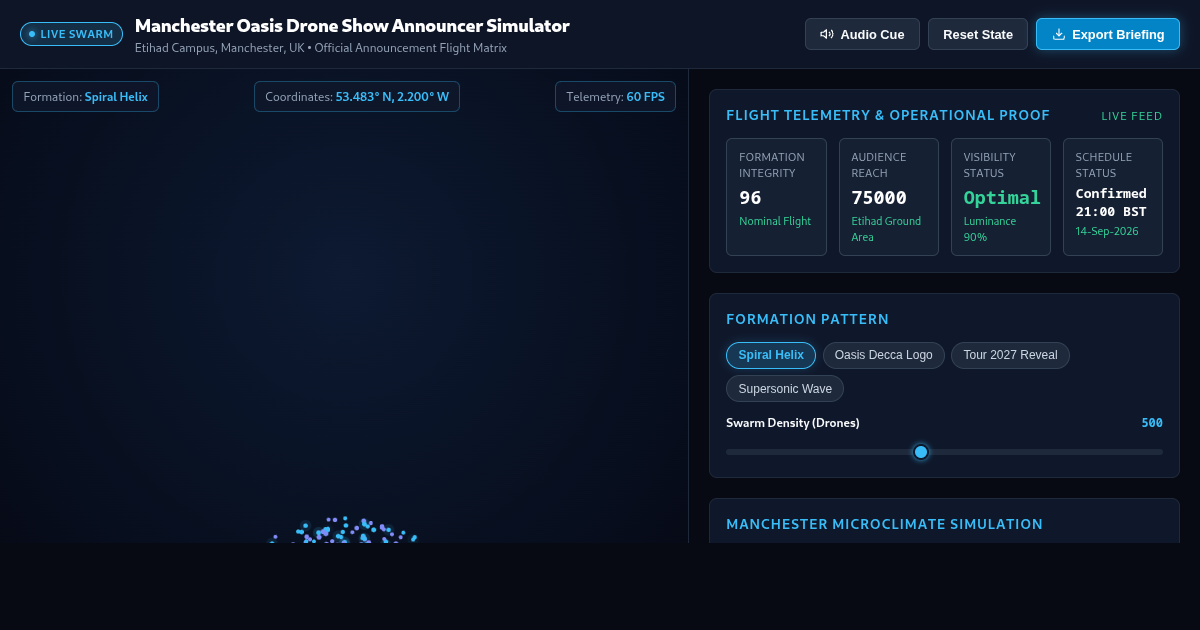Viewport: 1200px width, 630px height.
Task: Click the Swarm Density slider handle
Action: 921,452
